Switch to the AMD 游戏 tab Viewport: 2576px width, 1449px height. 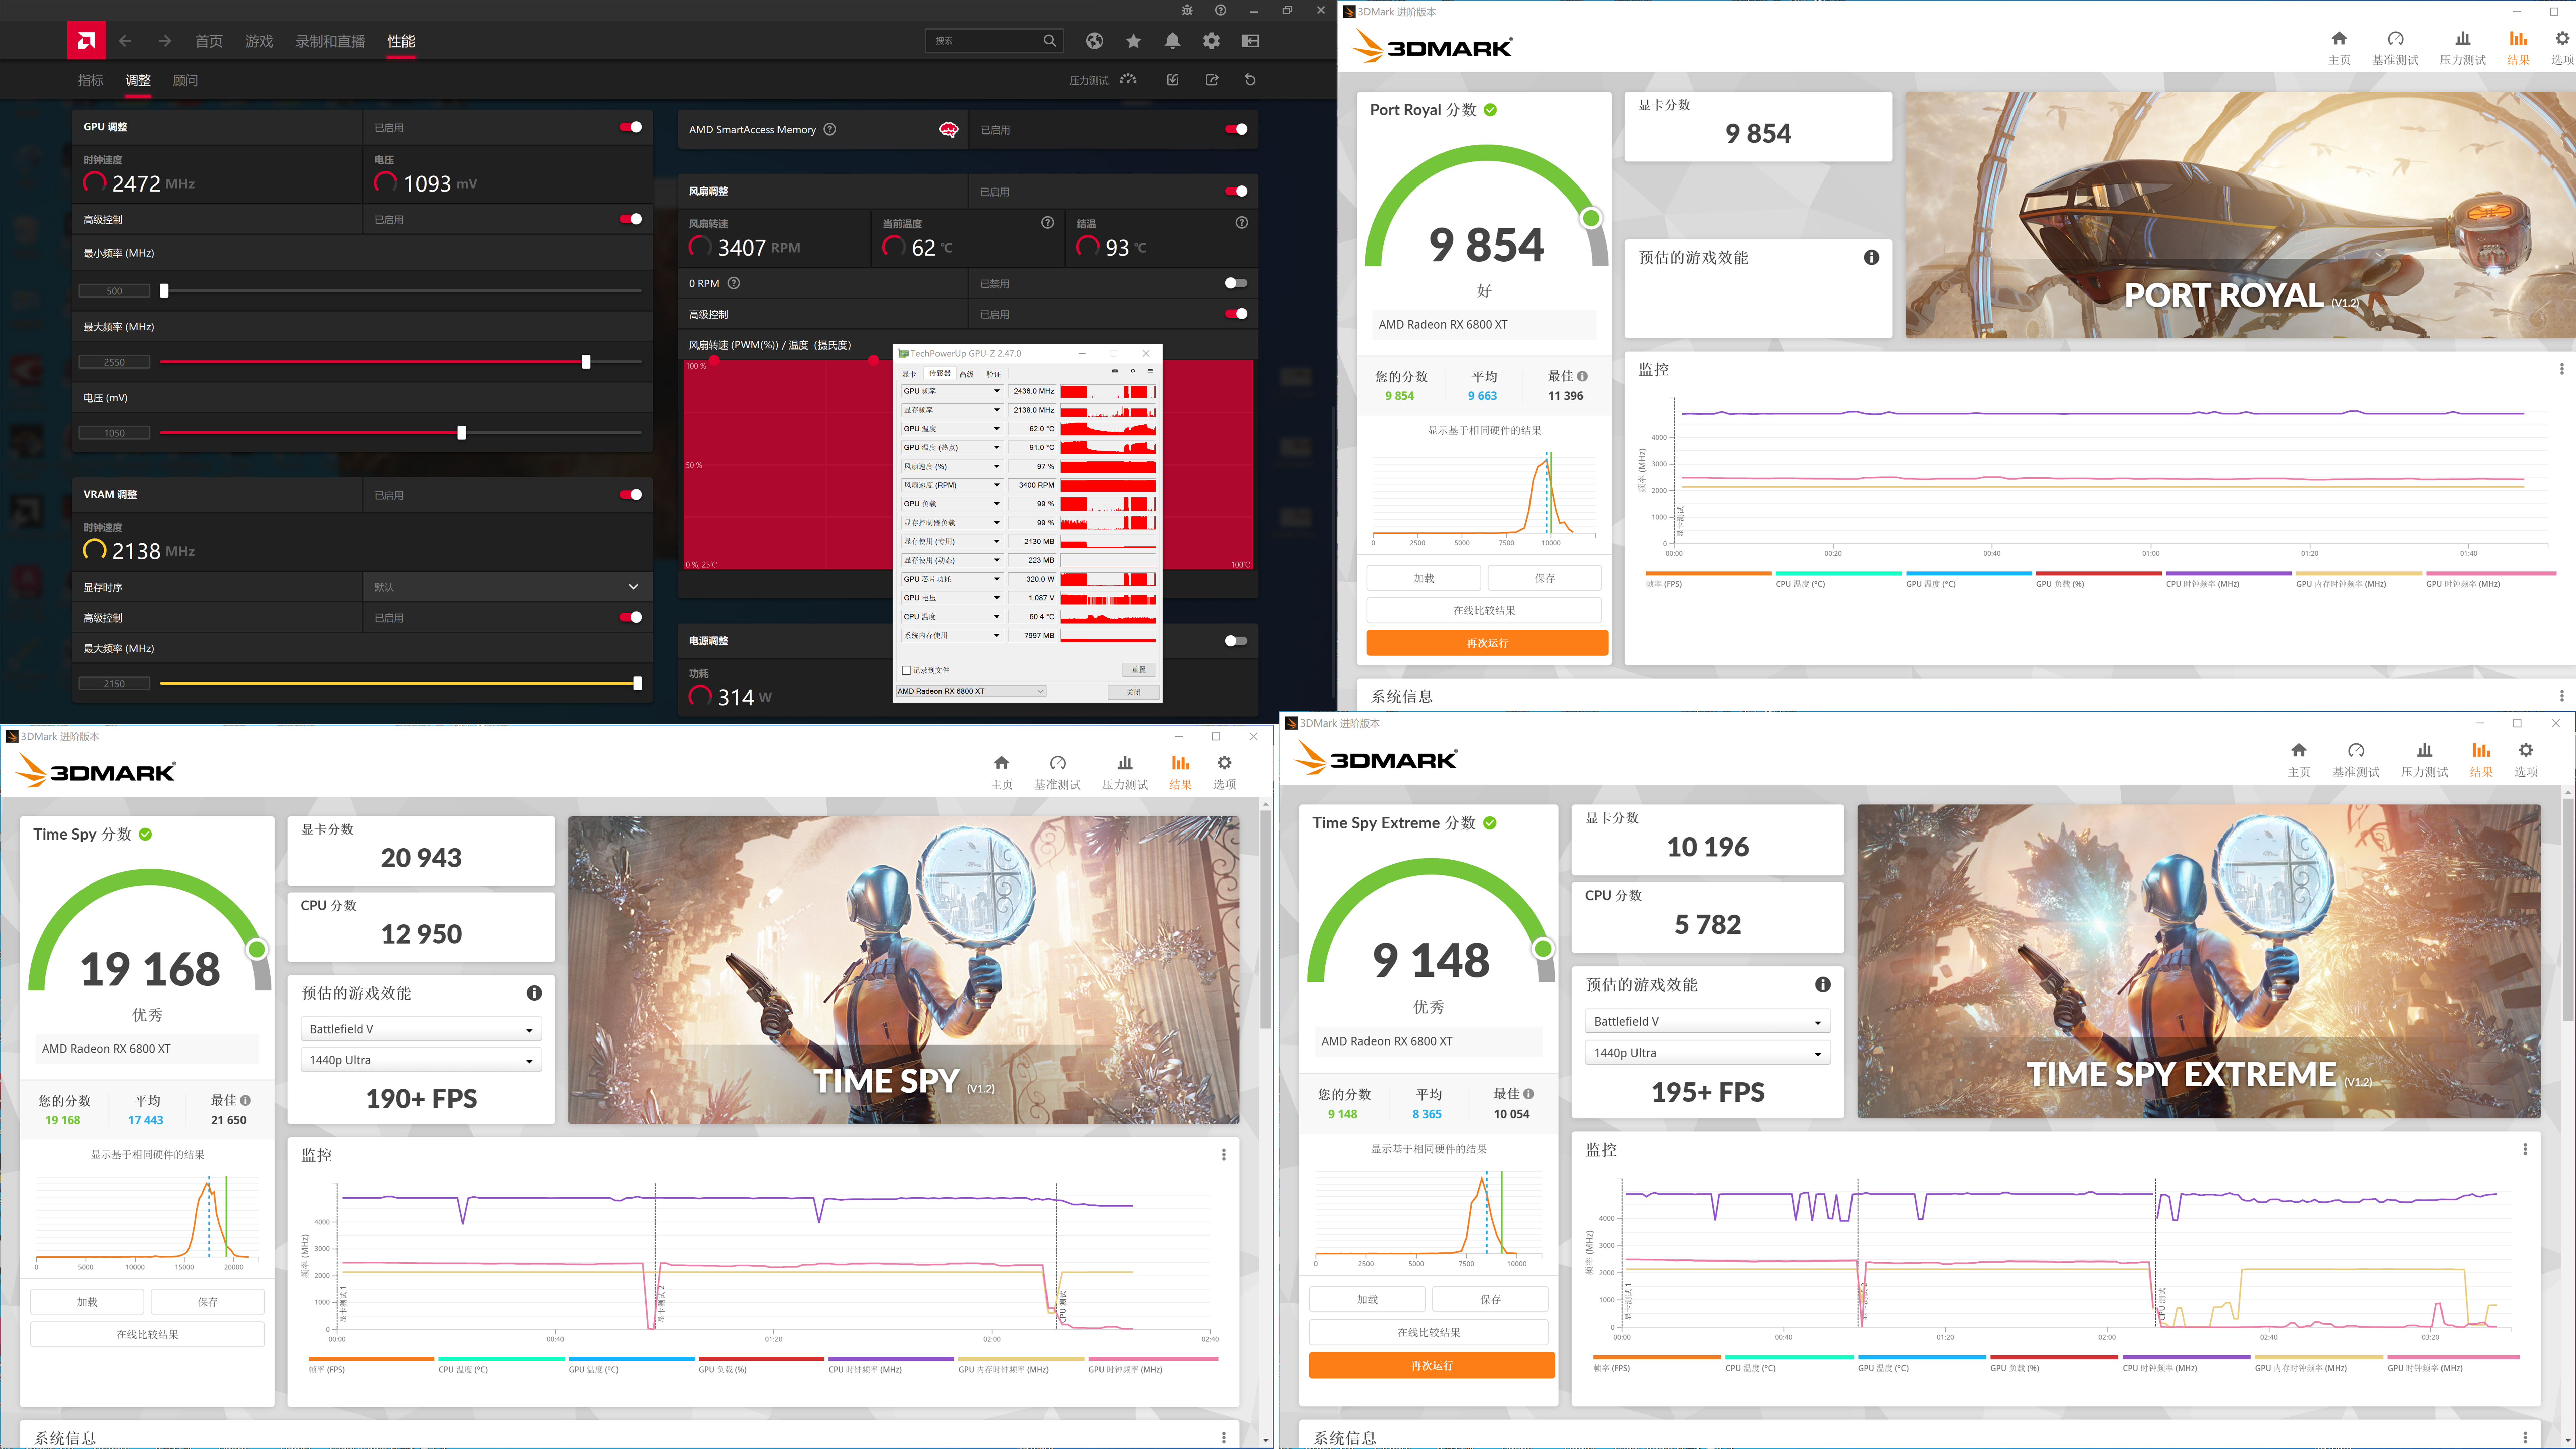coord(259,41)
